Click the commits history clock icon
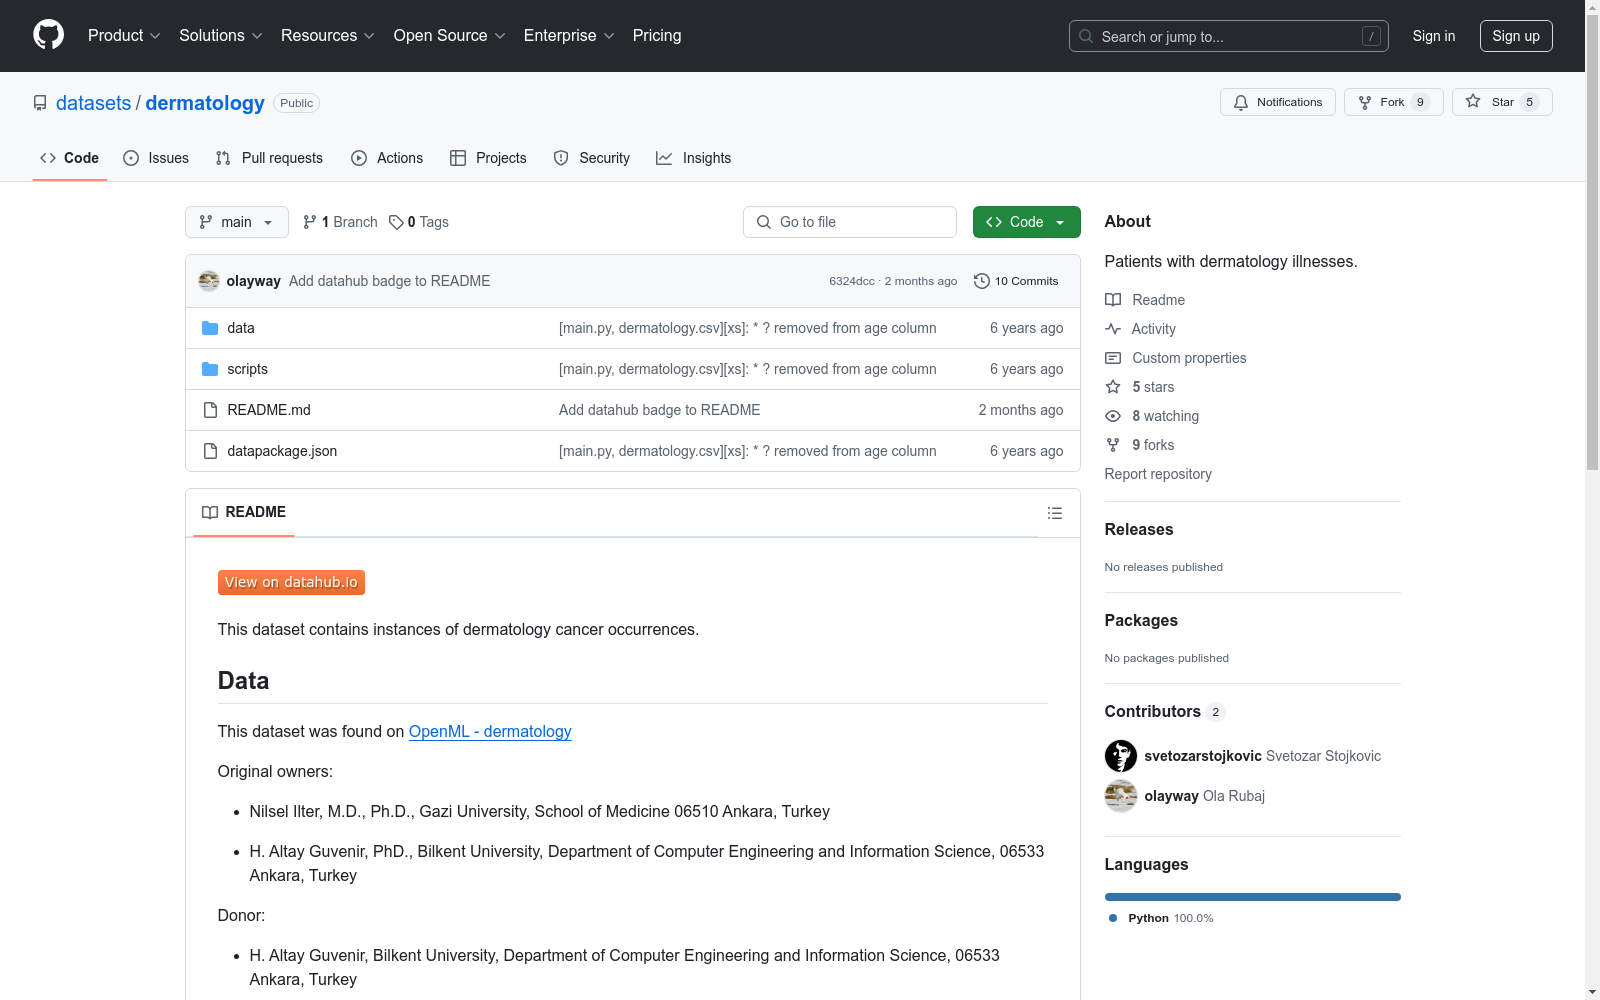 click(982, 281)
